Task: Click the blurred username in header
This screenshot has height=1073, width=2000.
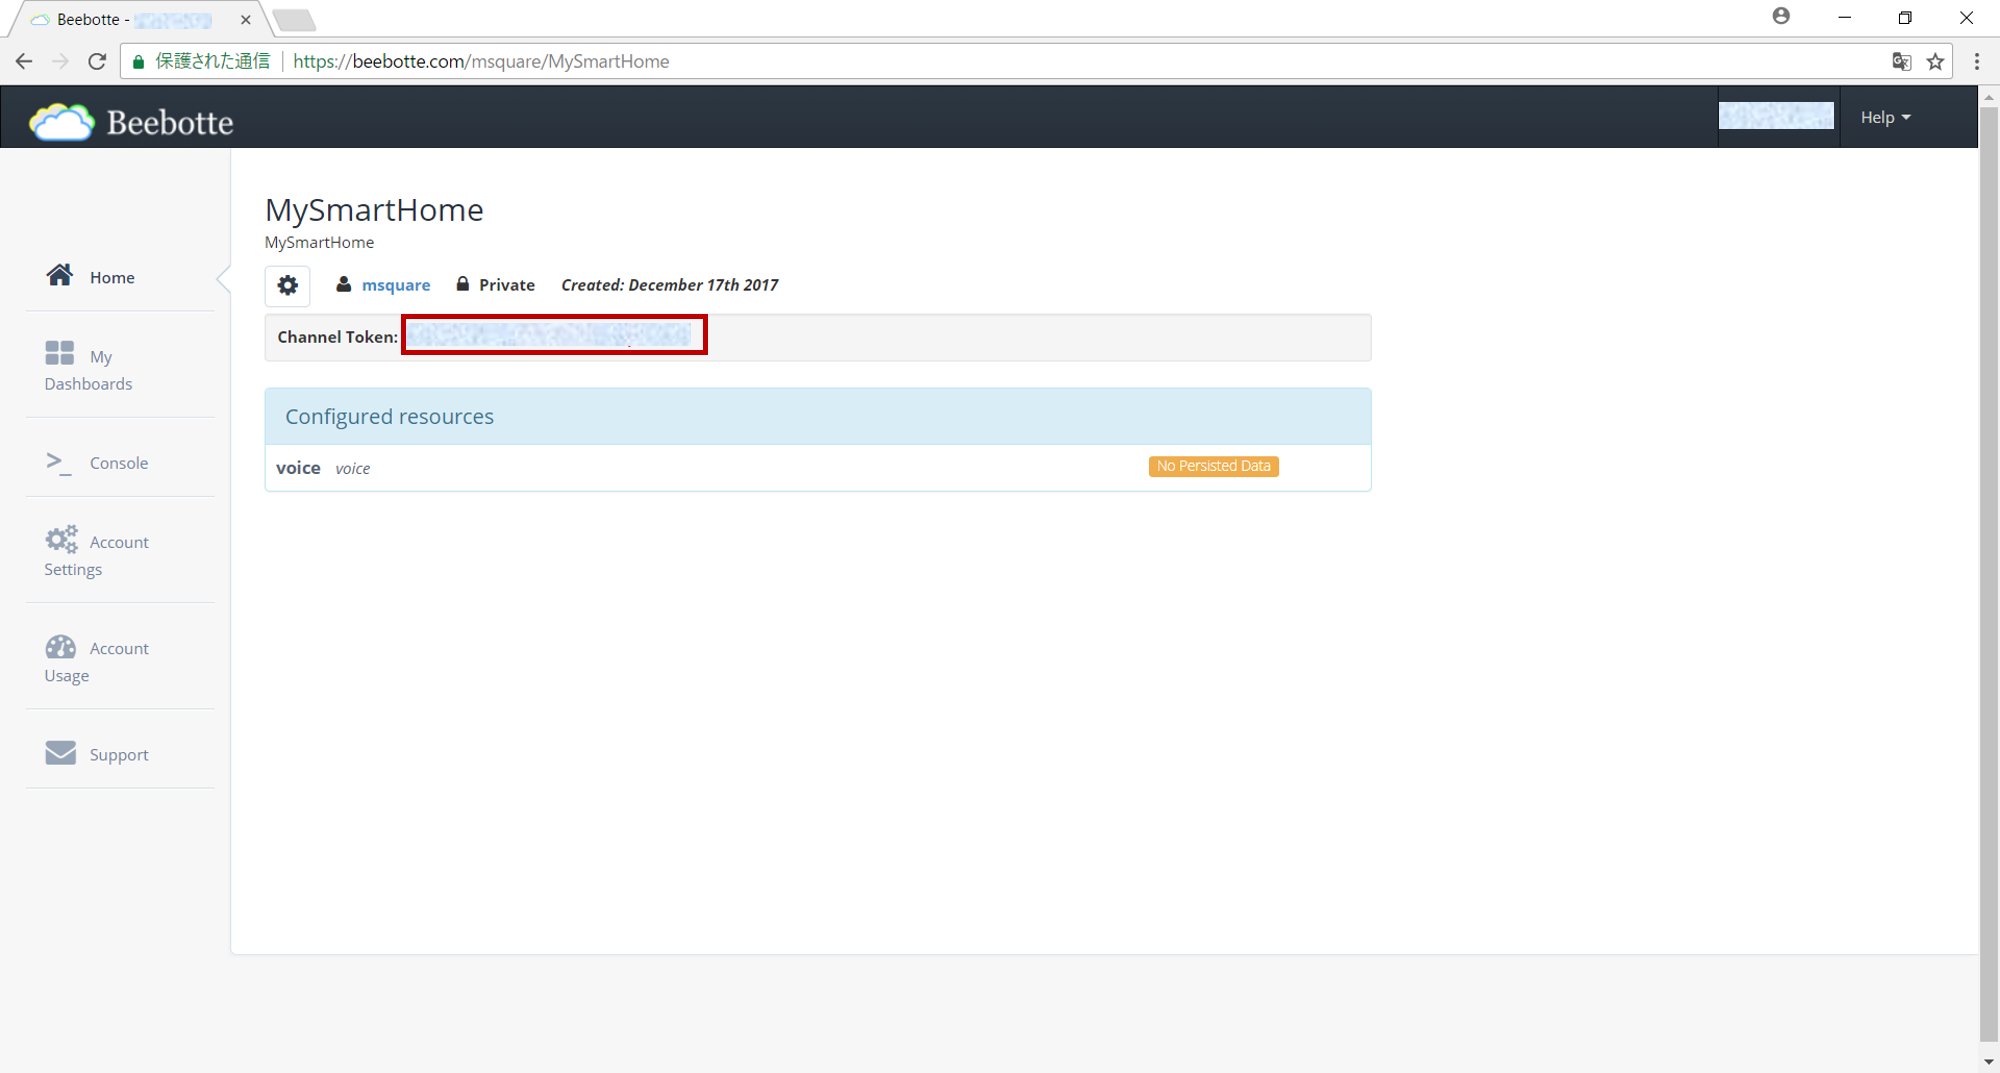Action: tap(1776, 116)
